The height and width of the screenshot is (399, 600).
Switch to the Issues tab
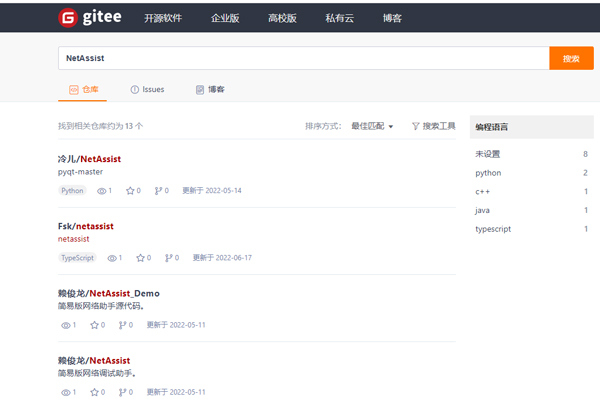coord(148,90)
